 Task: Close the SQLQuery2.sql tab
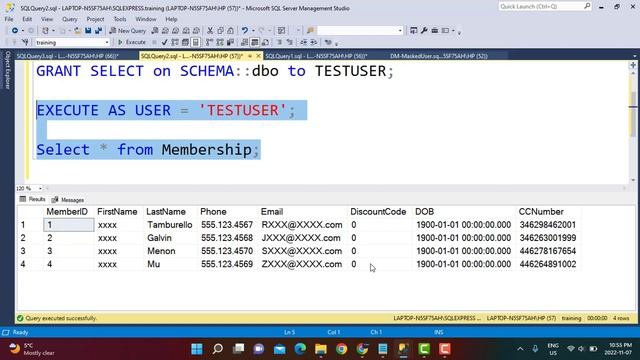coord(258,56)
